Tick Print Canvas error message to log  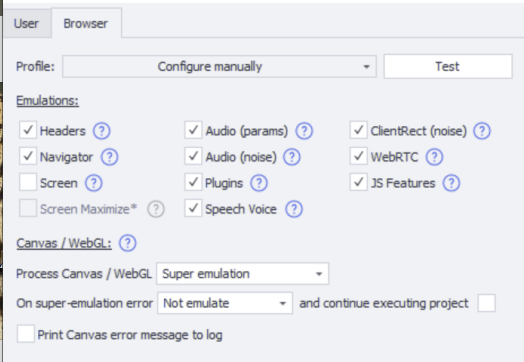tap(26, 334)
